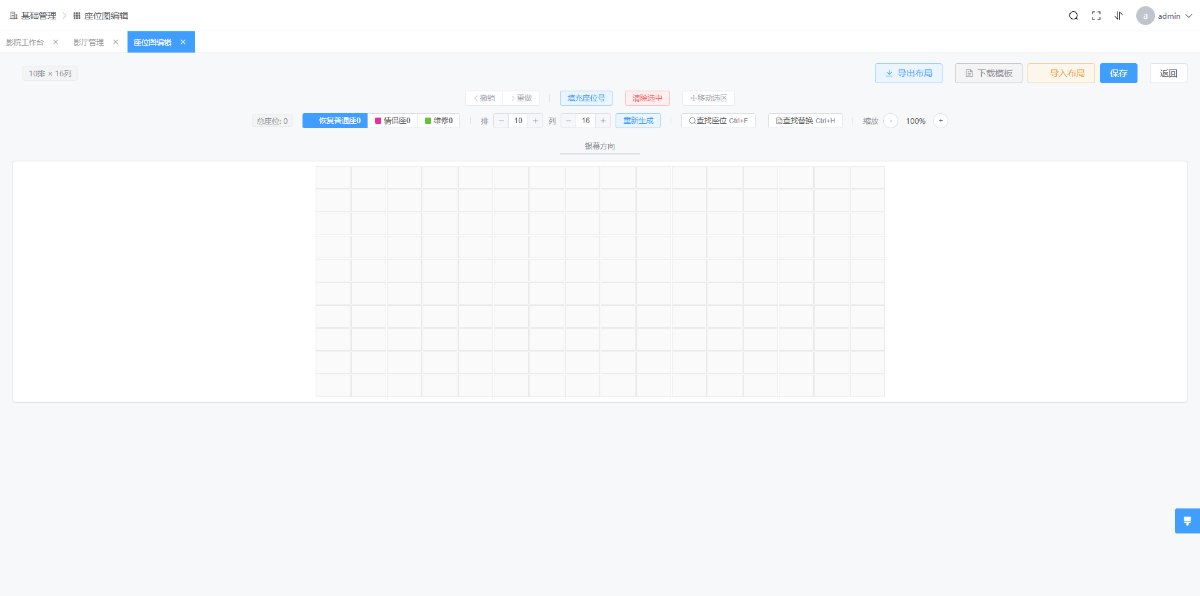Click the 返回 back button

click(1169, 73)
